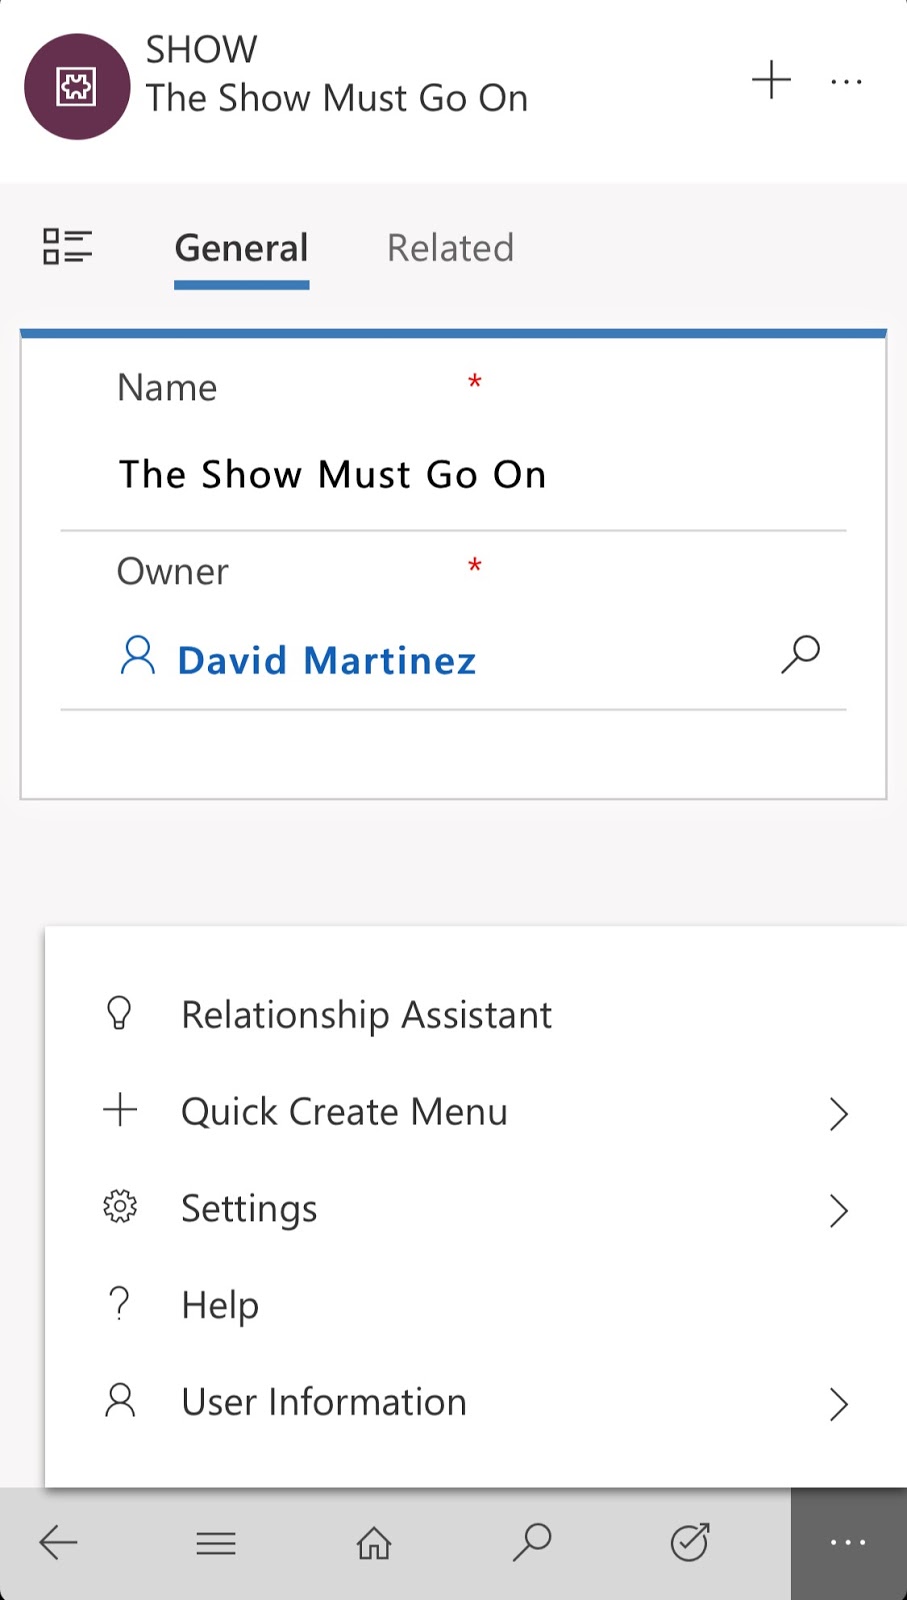Expand the Quick Create Menu chevron
This screenshot has height=1600, width=907.
click(838, 1113)
